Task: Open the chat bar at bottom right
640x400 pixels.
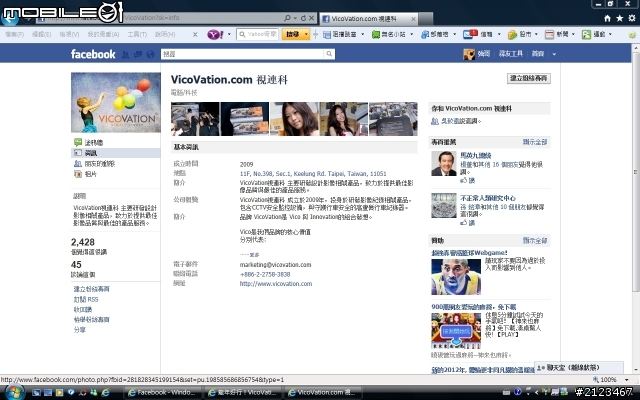Action: click(579, 367)
